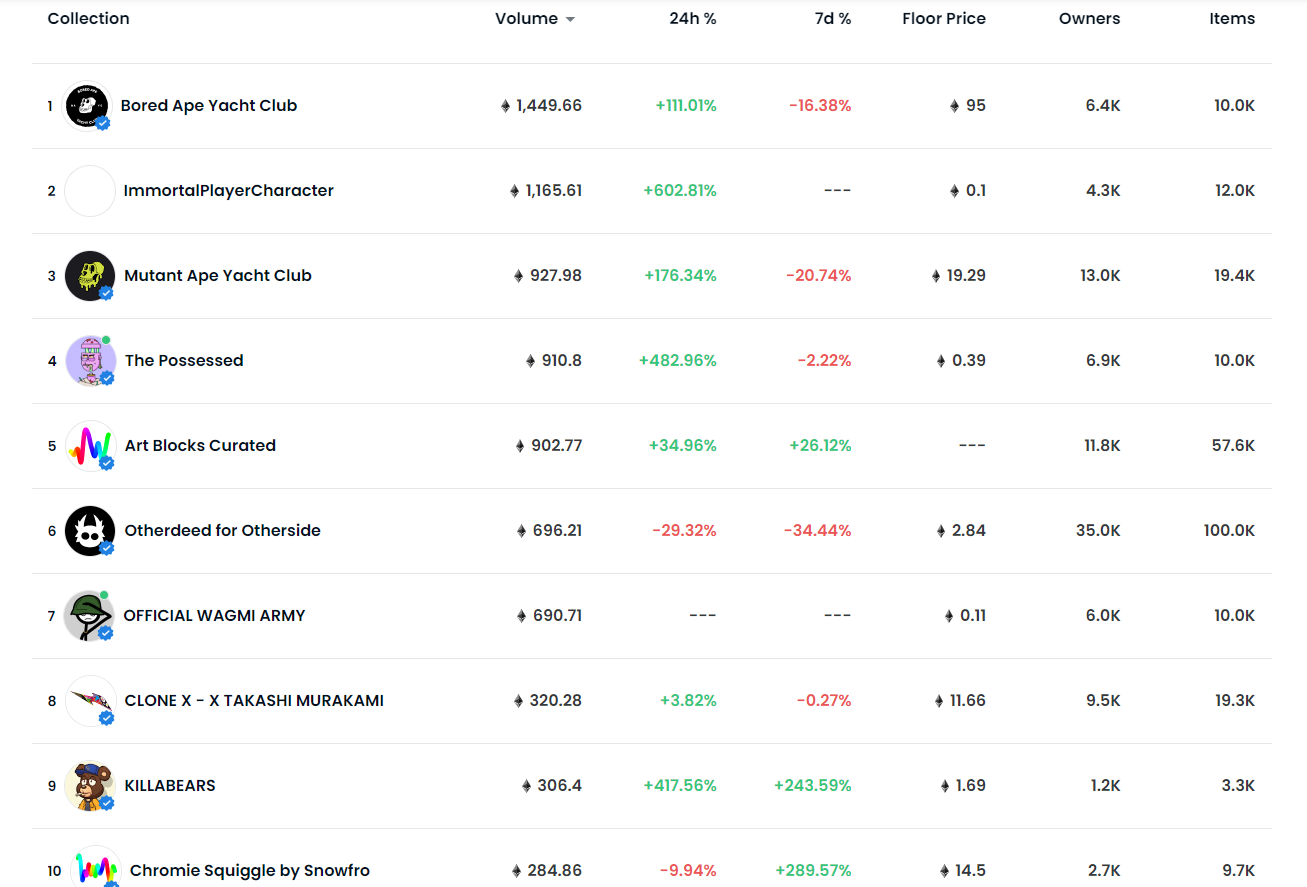Screen dimensions: 1307x887
Task: Click the +111.01% 24h change
Action: coord(686,106)
